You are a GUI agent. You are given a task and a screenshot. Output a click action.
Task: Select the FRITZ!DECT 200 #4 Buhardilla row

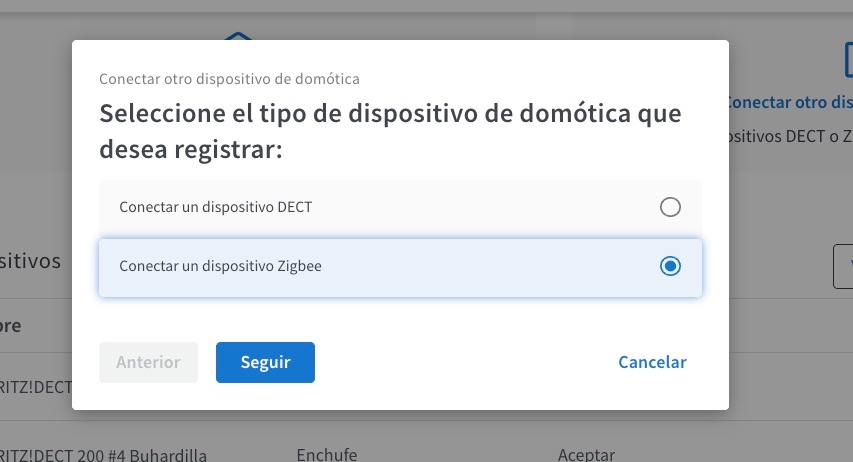(x=103, y=455)
